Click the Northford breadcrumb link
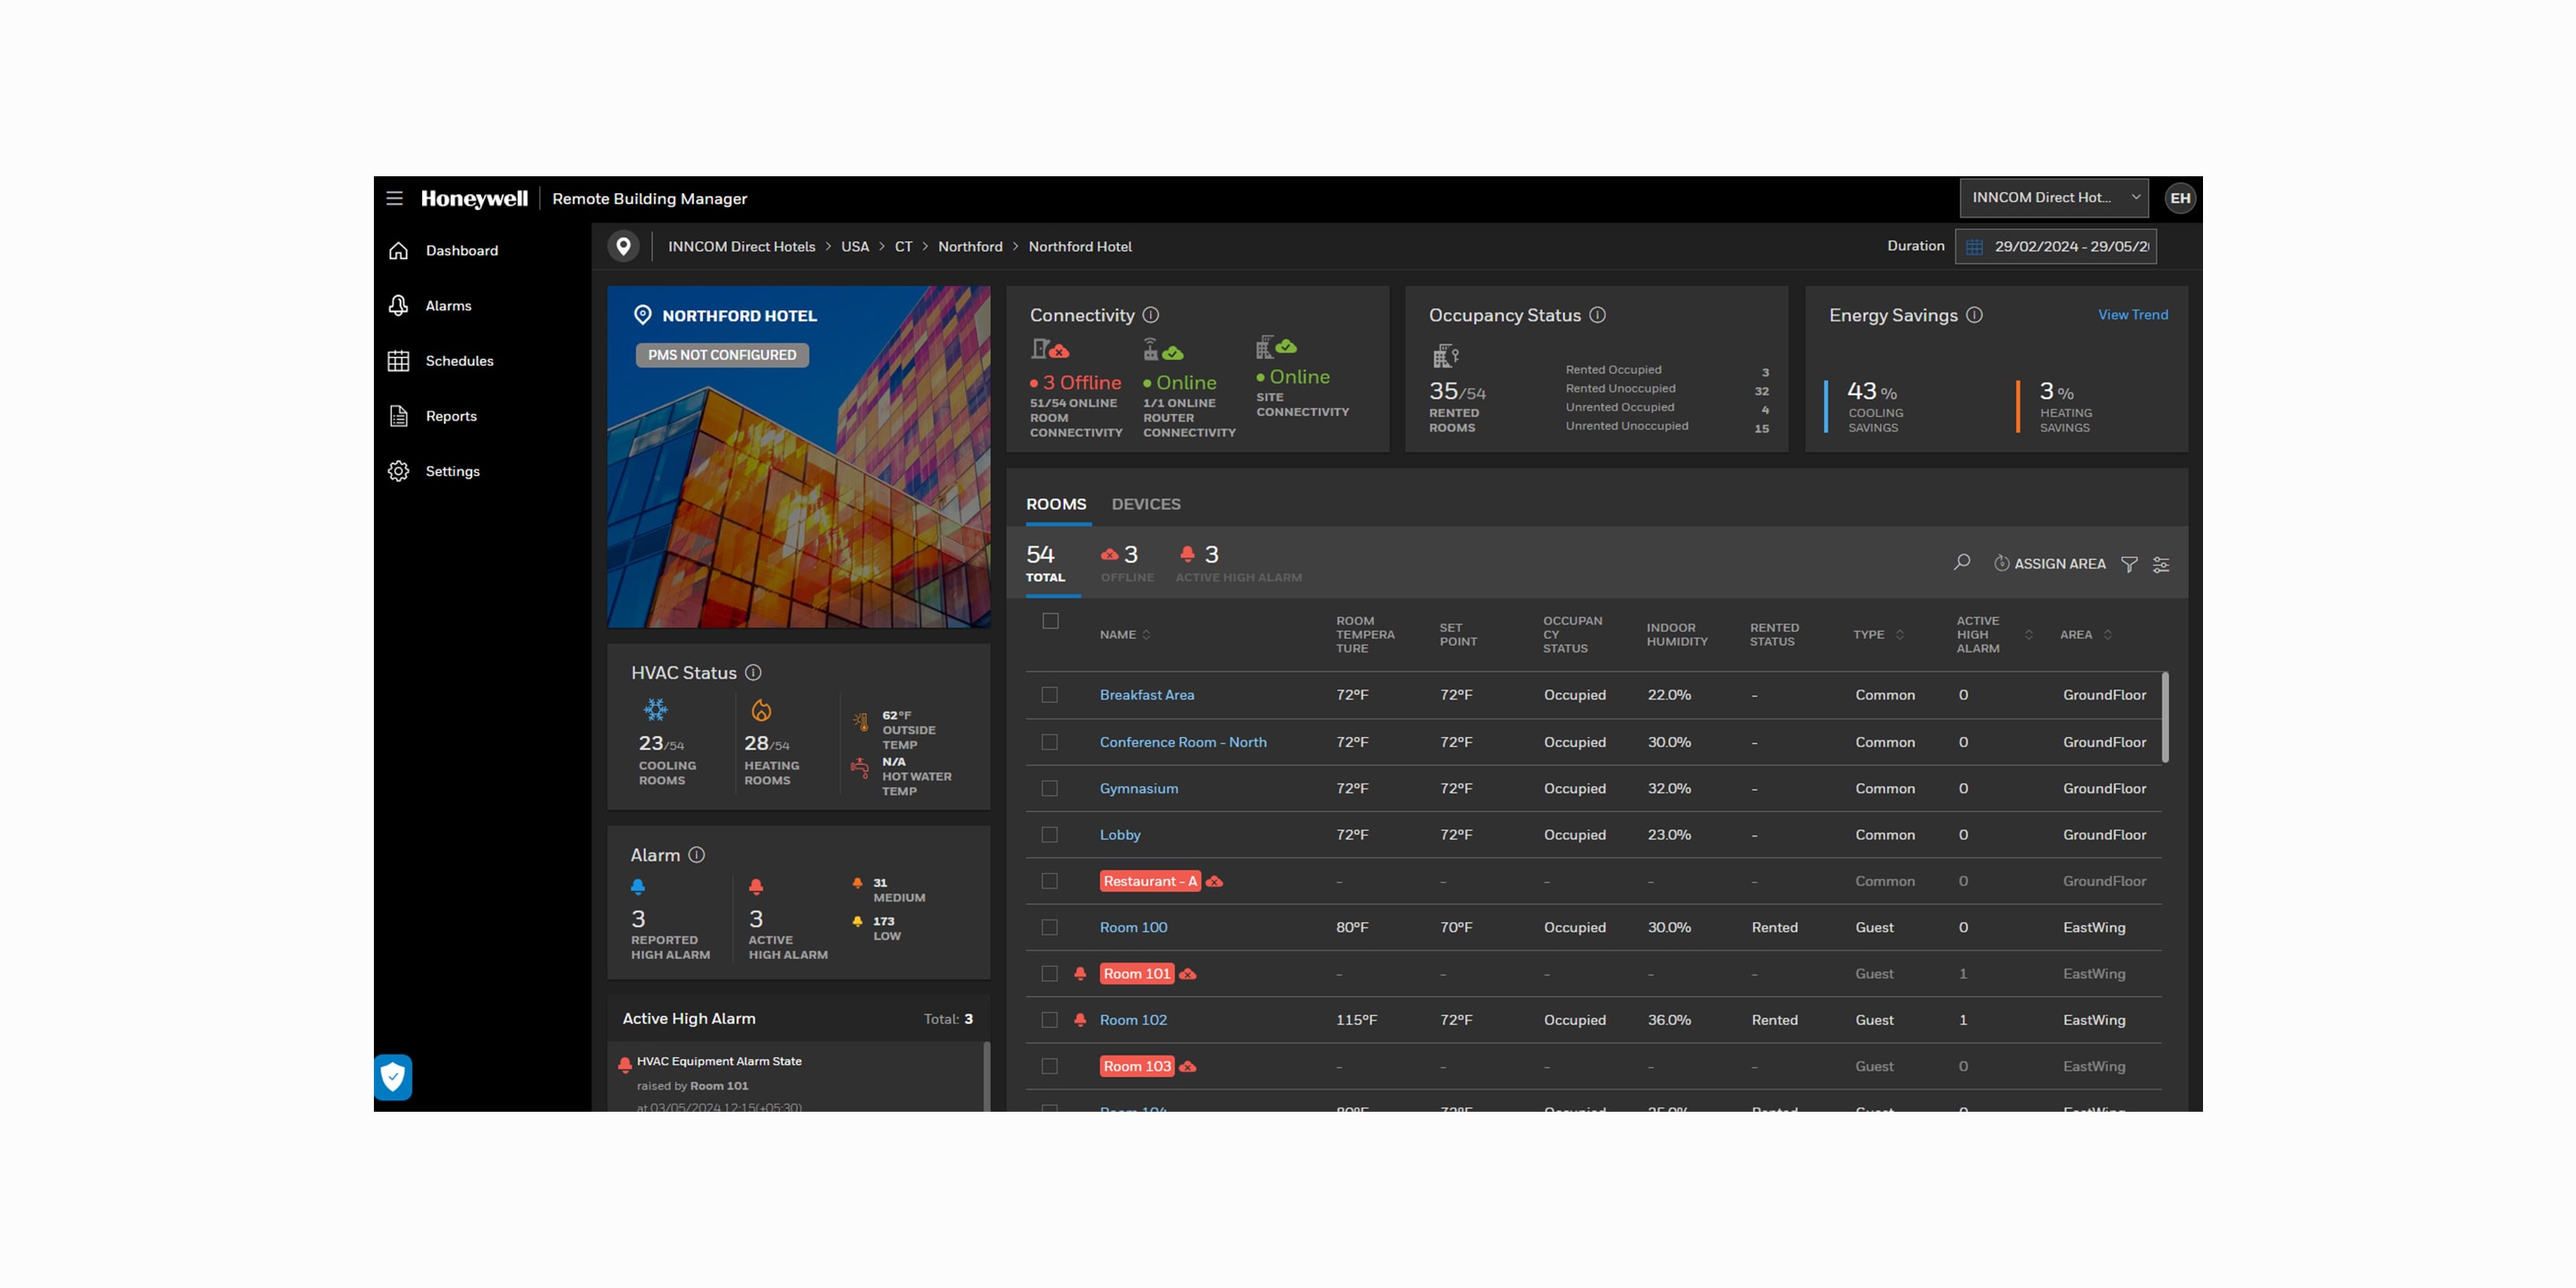This screenshot has width=2576, height=1288. [970, 247]
